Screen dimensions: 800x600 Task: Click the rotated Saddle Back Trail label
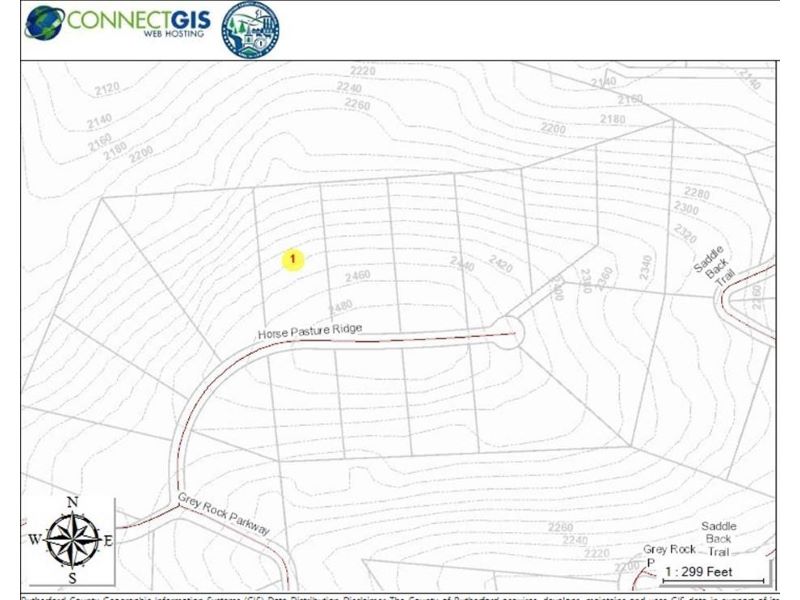(714, 266)
